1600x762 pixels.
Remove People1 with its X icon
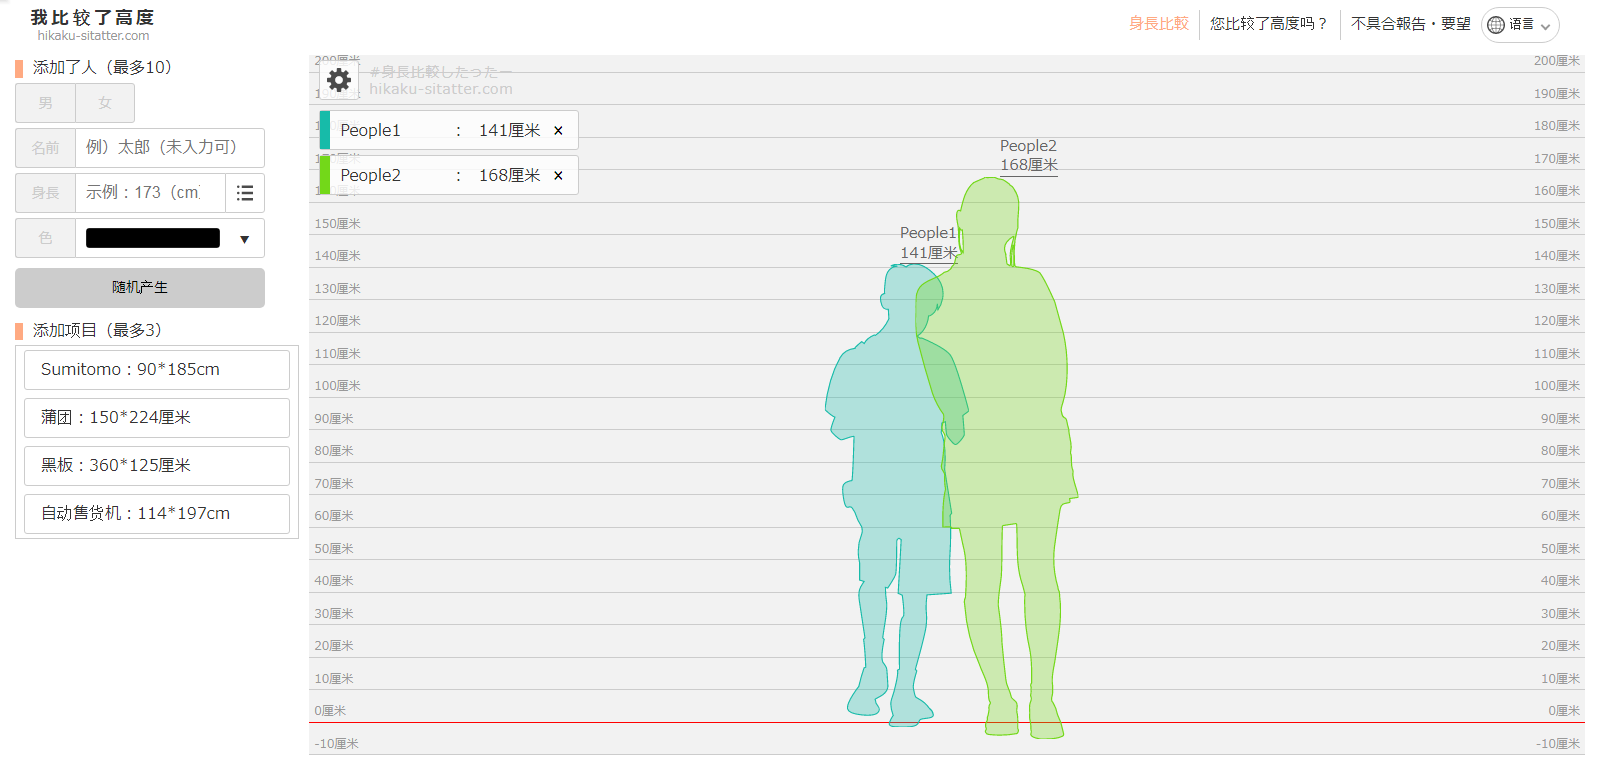558,131
